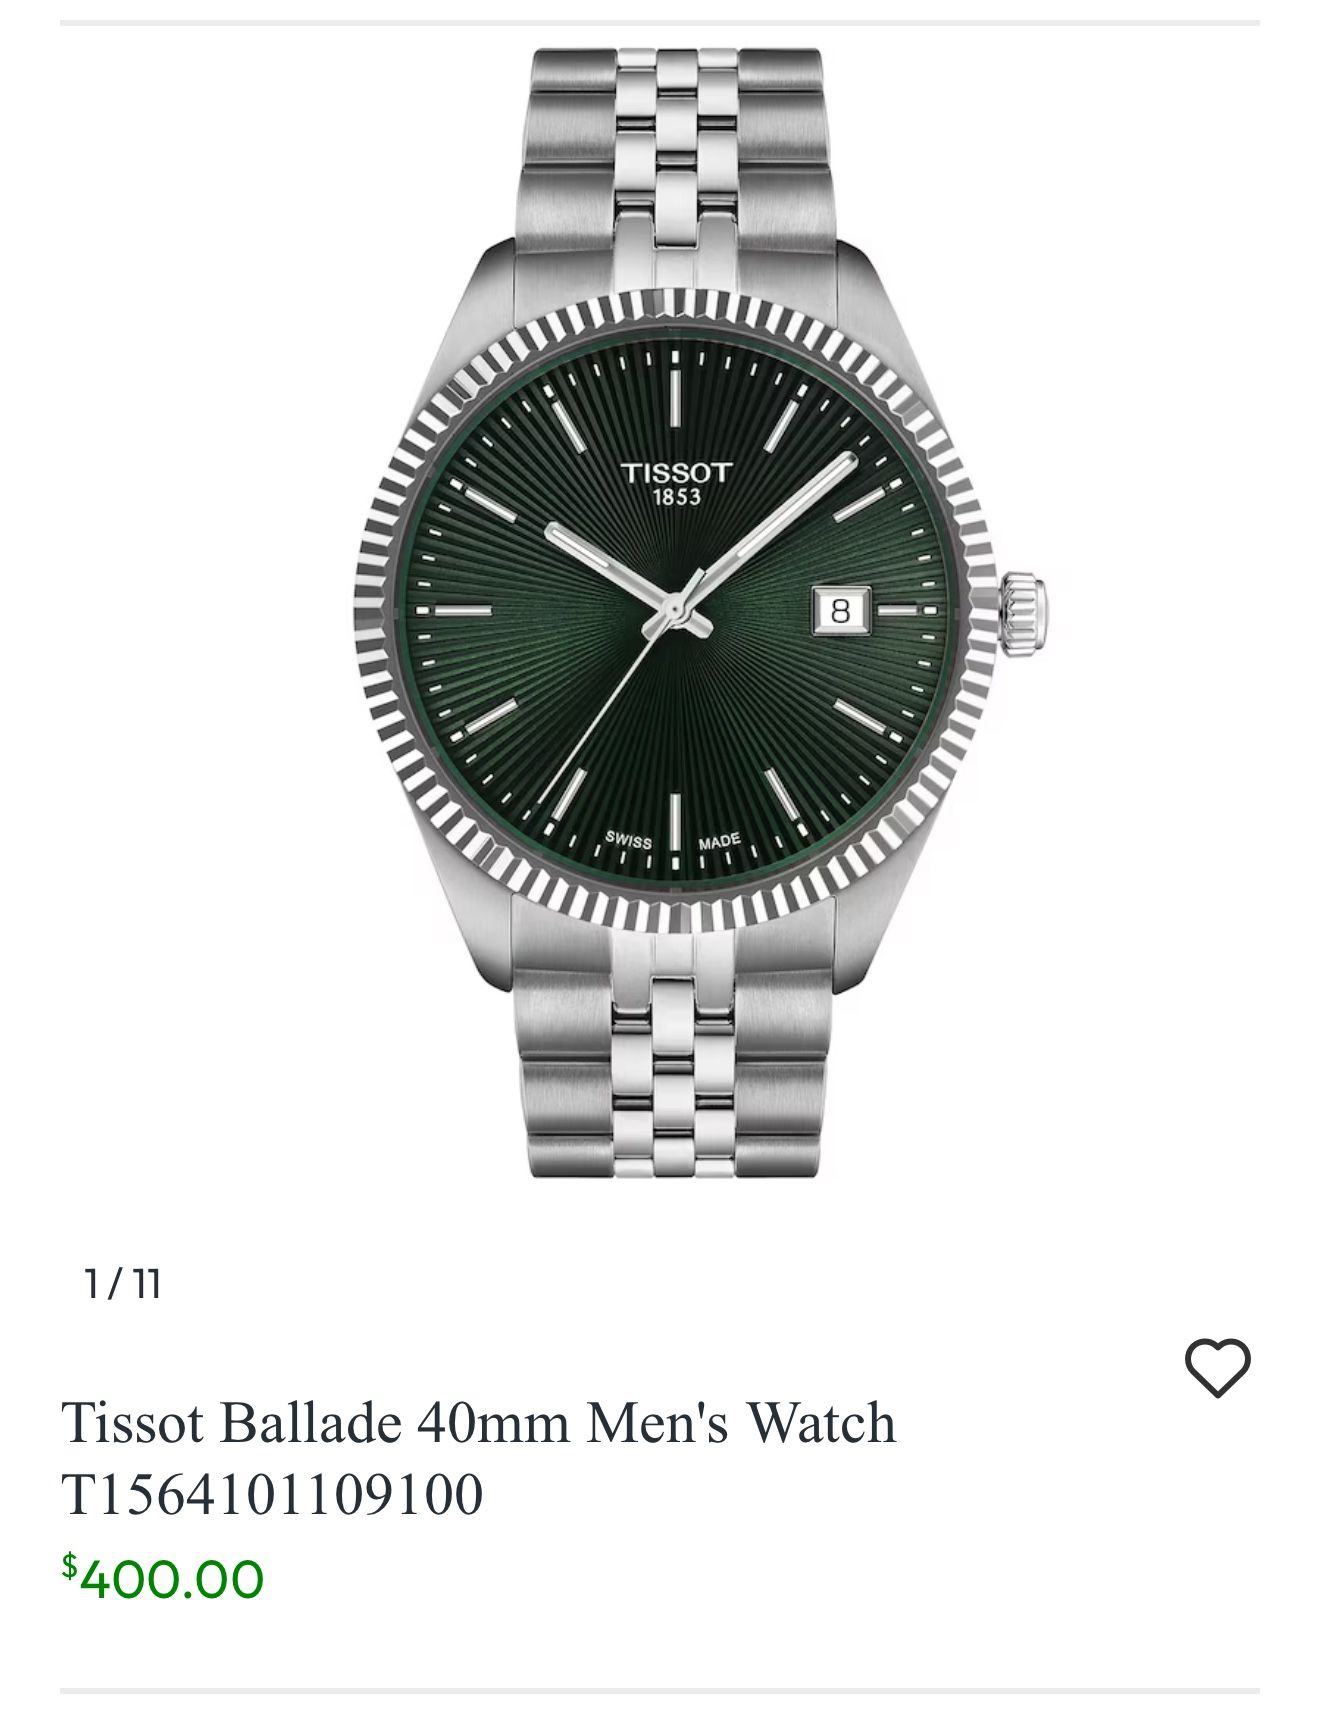Click the center of the watch hands
The image size is (1320, 1716).
pyautogui.click(x=676, y=609)
